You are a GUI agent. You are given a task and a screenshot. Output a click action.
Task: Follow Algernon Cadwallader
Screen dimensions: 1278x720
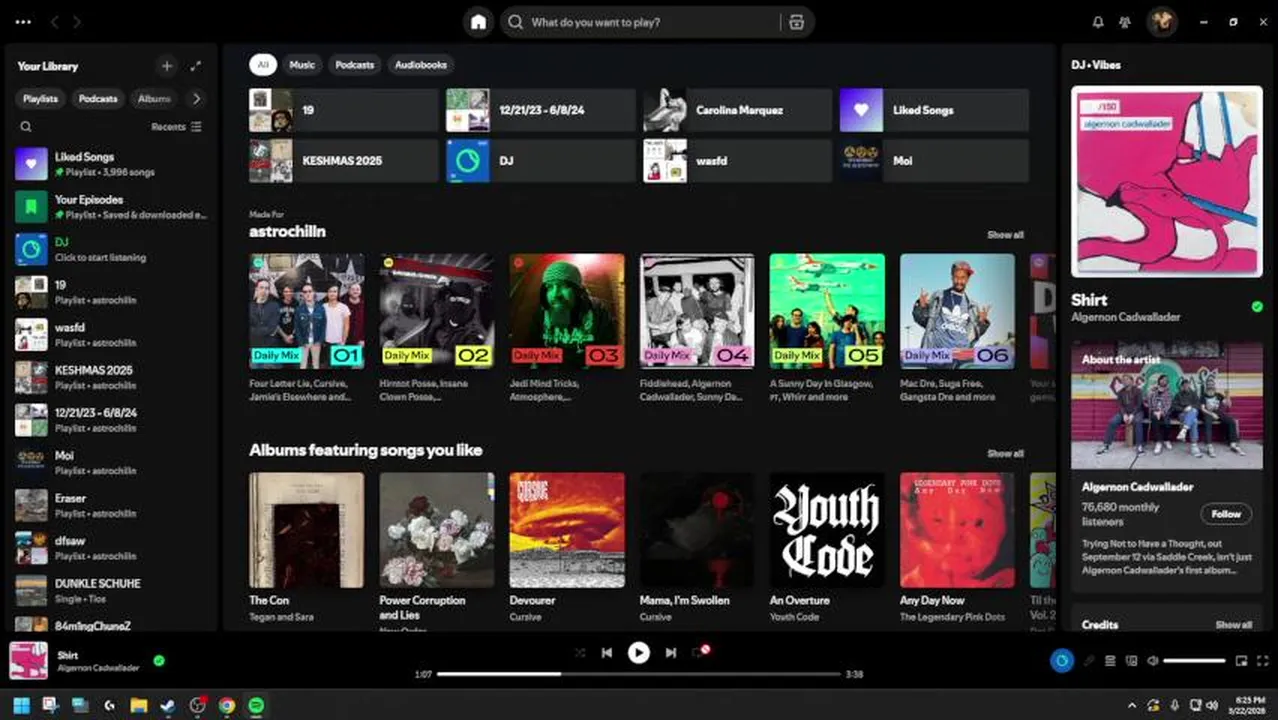coord(1226,514)
